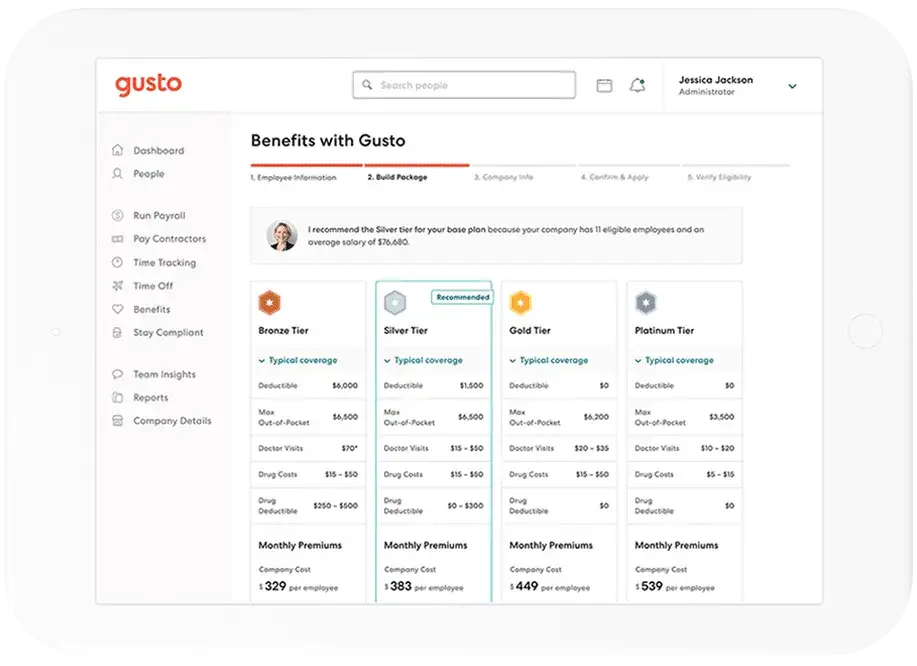Open Pay Contractors in the sidebar
The image size is (917, 666).
[x=170, y=239]
